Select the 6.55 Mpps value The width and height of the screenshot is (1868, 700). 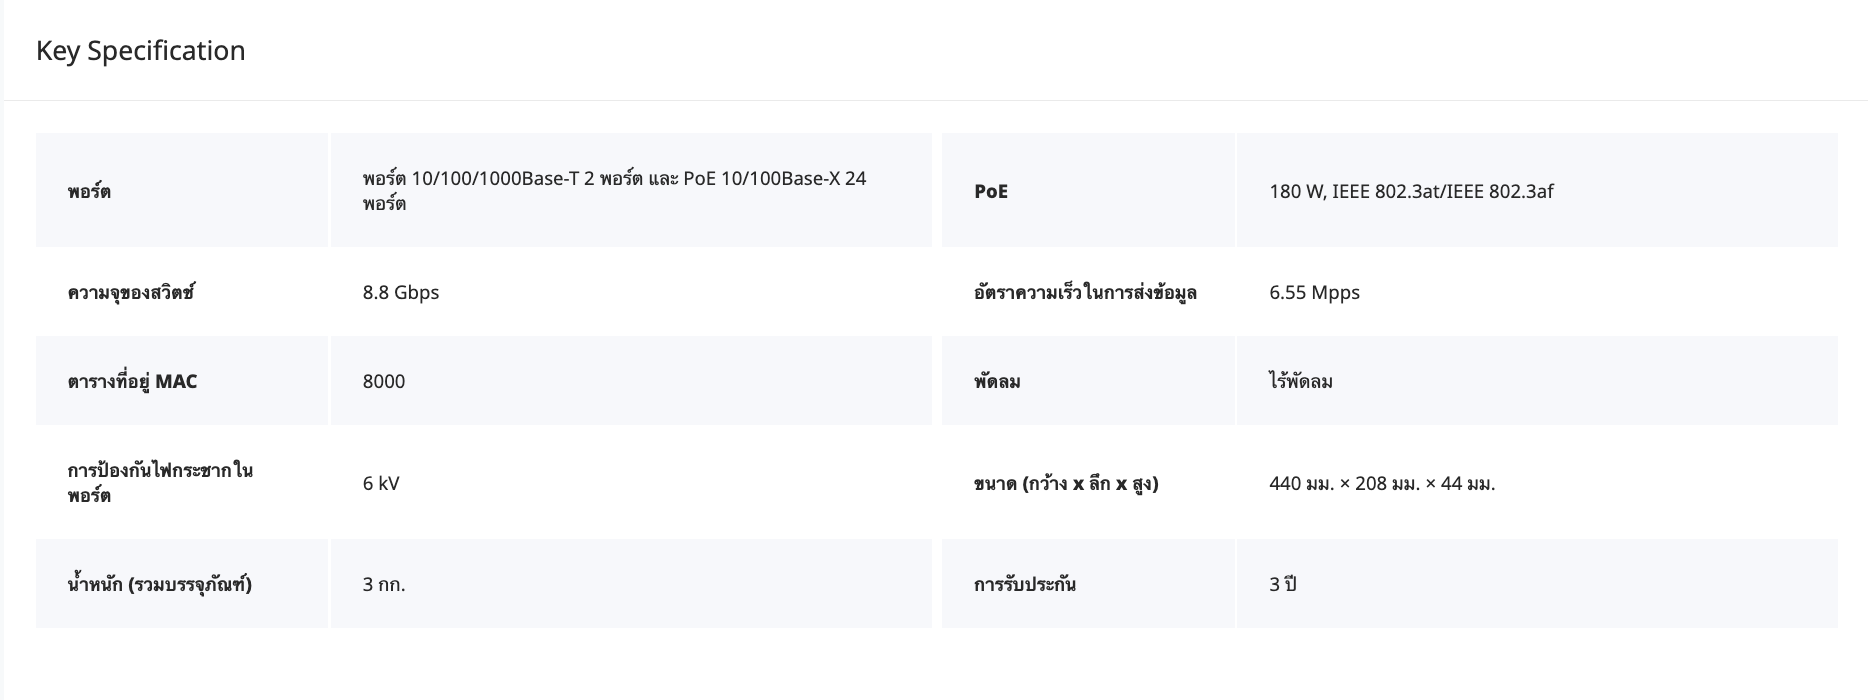point(1314,293)
